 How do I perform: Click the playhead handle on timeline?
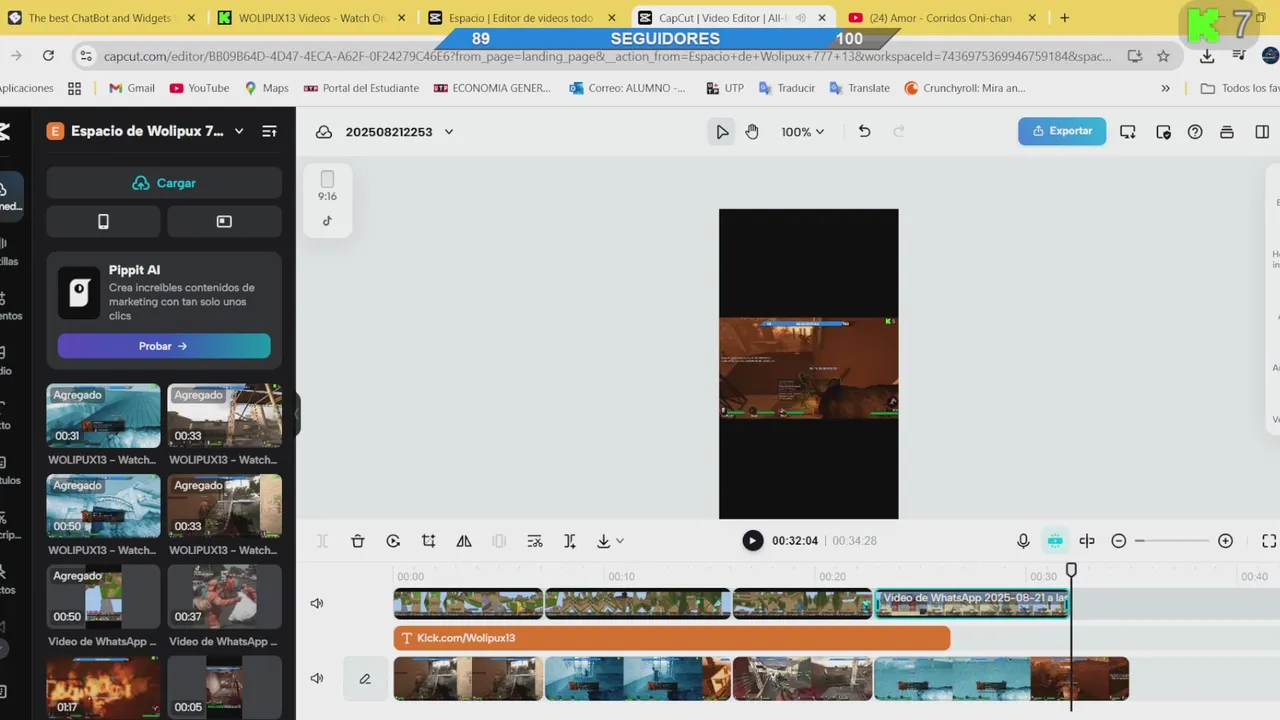pyautogui.click(x=1071, y=570)
